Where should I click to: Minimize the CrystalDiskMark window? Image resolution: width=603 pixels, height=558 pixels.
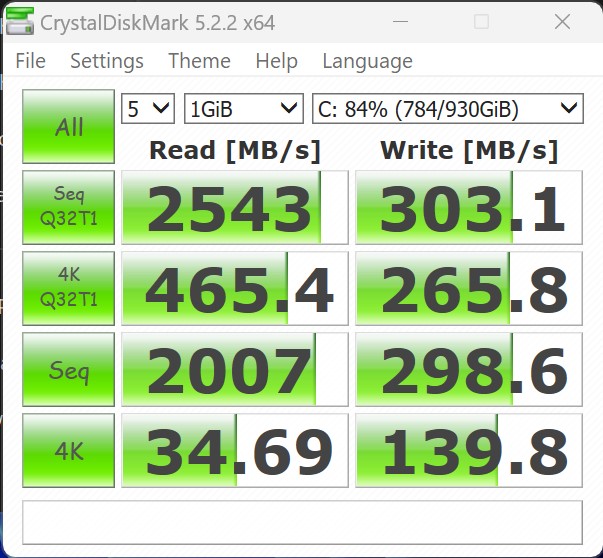point(400,22)
